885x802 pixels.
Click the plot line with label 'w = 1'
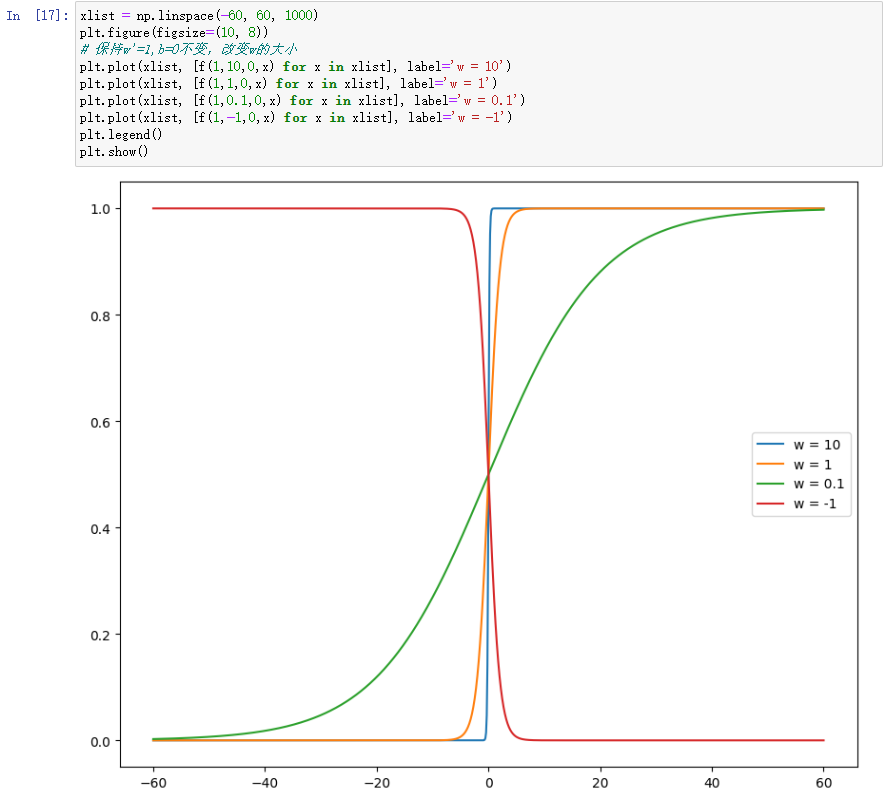[x=288, y=84]
